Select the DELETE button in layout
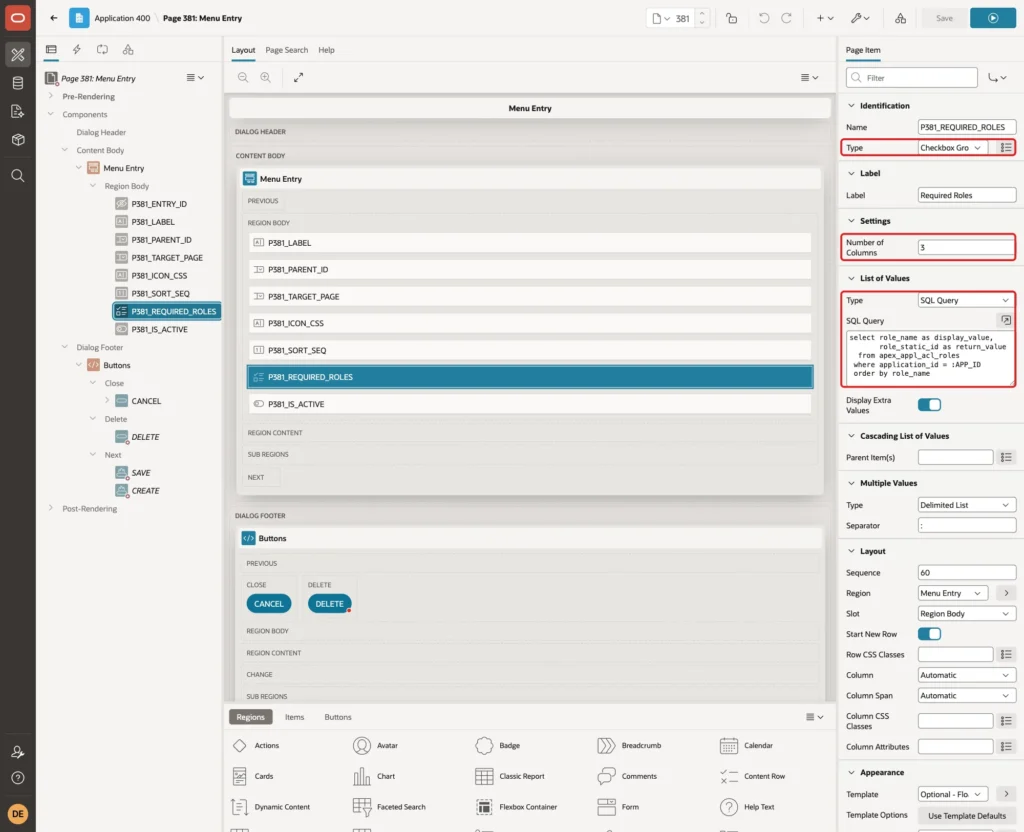The width and height of the screenshot is (1024, 832). tap(329, 604)
